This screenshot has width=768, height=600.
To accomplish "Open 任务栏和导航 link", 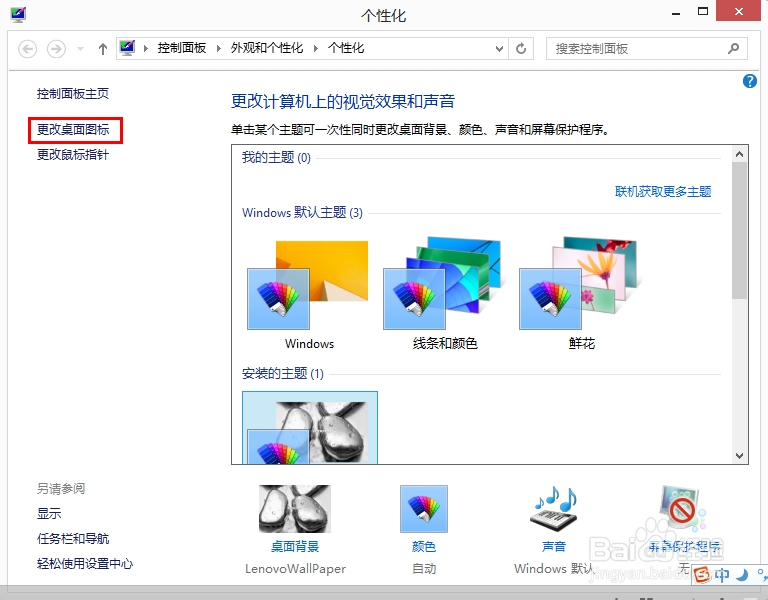I will click(x=73, y=539).
